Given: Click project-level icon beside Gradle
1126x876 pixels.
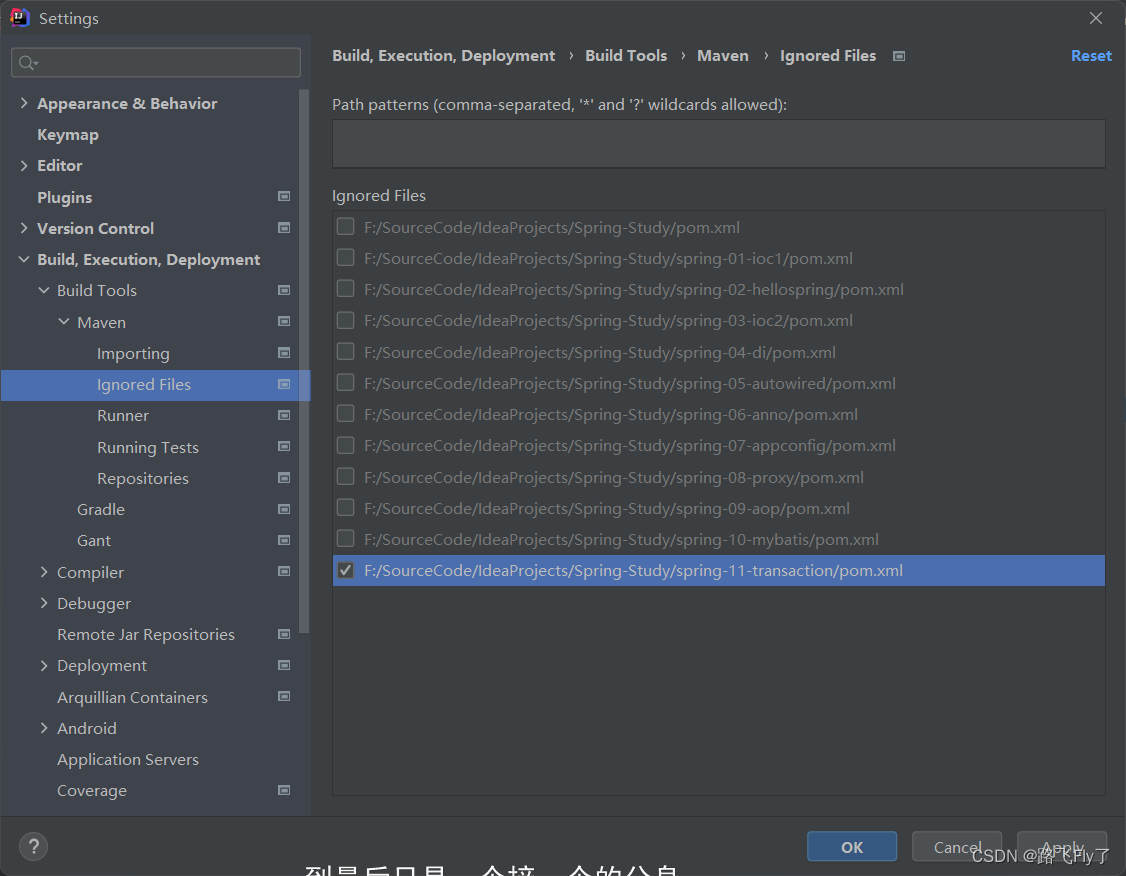Looking at the screenshot, I should [x=284, y=509].
